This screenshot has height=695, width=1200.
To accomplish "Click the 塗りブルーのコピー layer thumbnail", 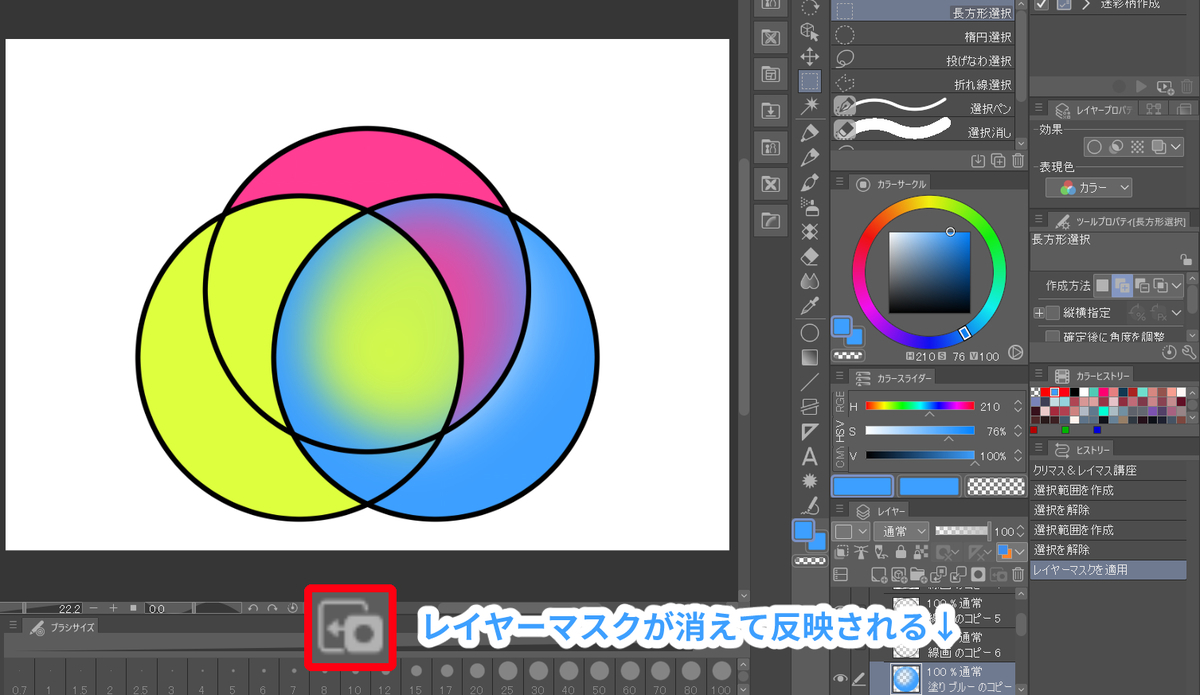I will 907,677.
